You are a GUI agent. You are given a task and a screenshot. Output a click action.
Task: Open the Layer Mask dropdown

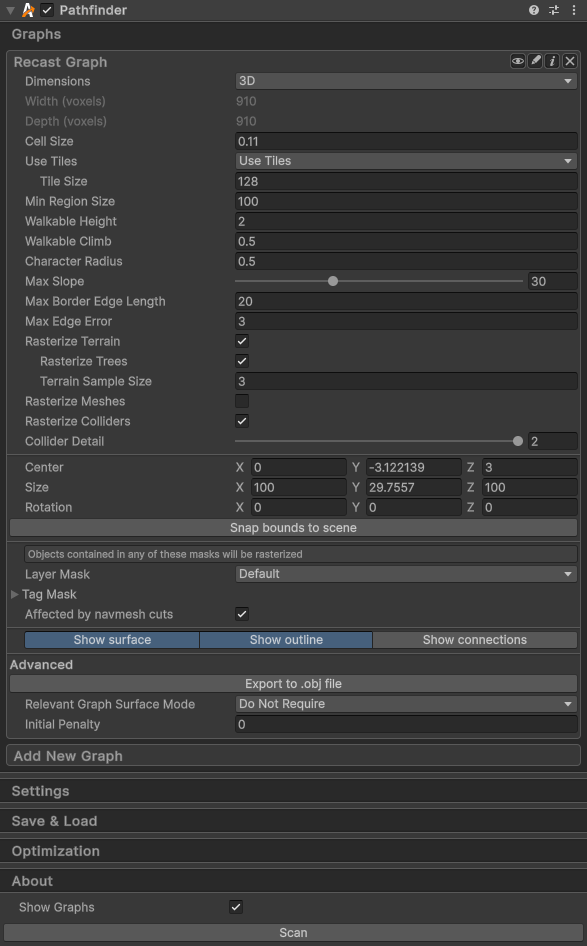click(x=406, y=574)
